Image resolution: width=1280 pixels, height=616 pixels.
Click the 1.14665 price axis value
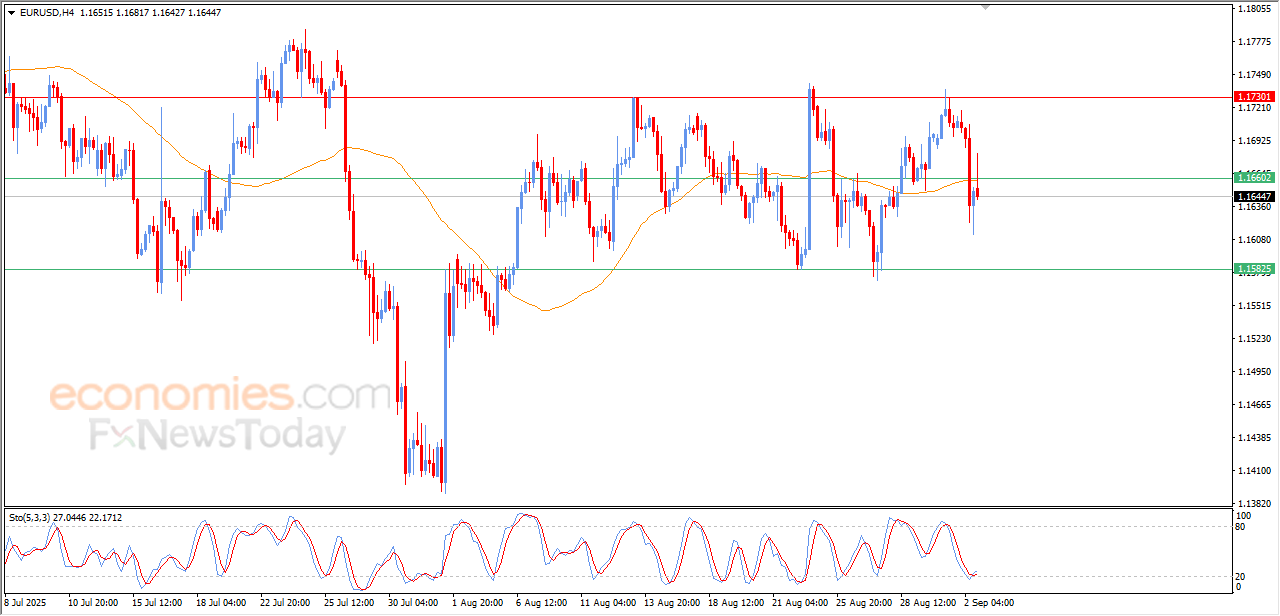(1255, 404)
